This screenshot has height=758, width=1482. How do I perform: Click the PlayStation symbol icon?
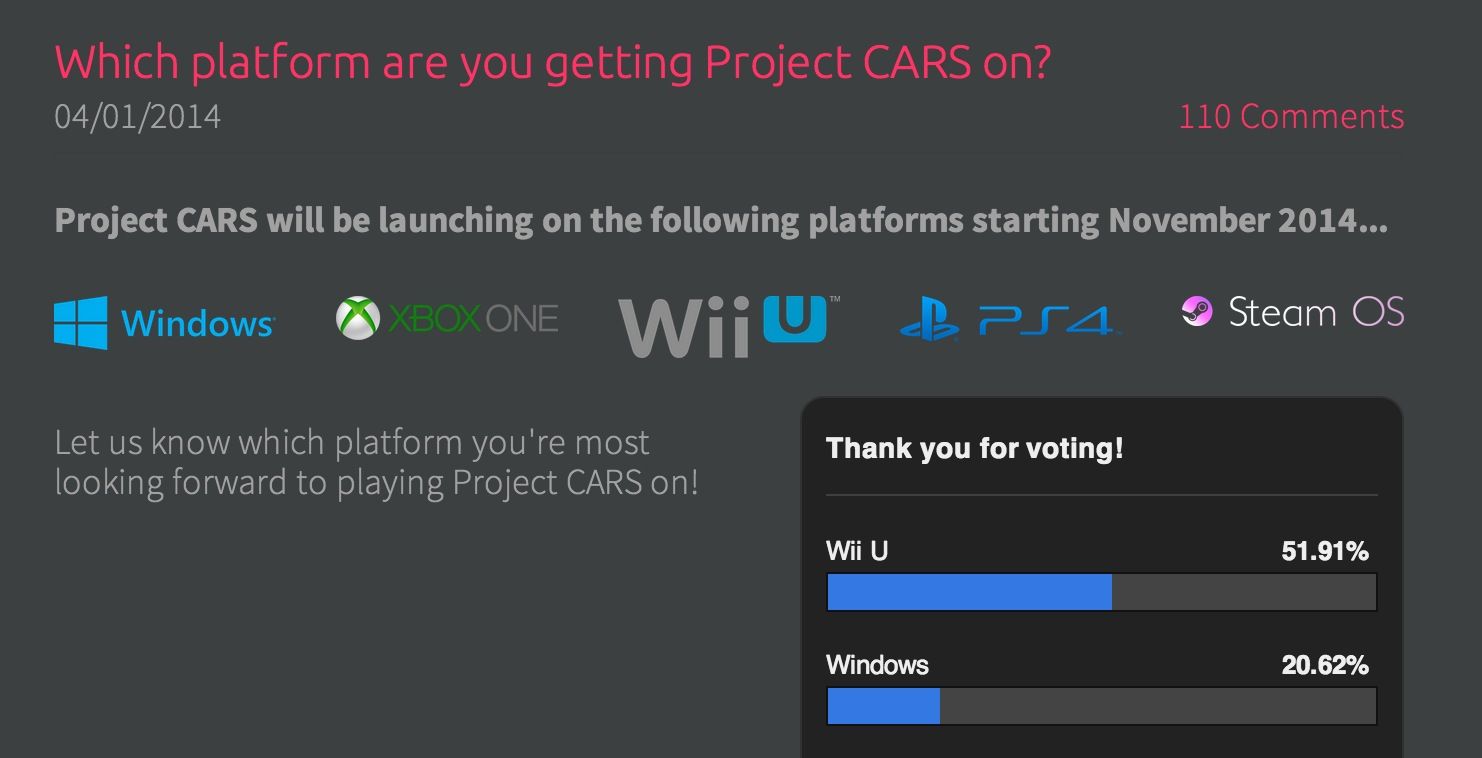click(929, 319)
